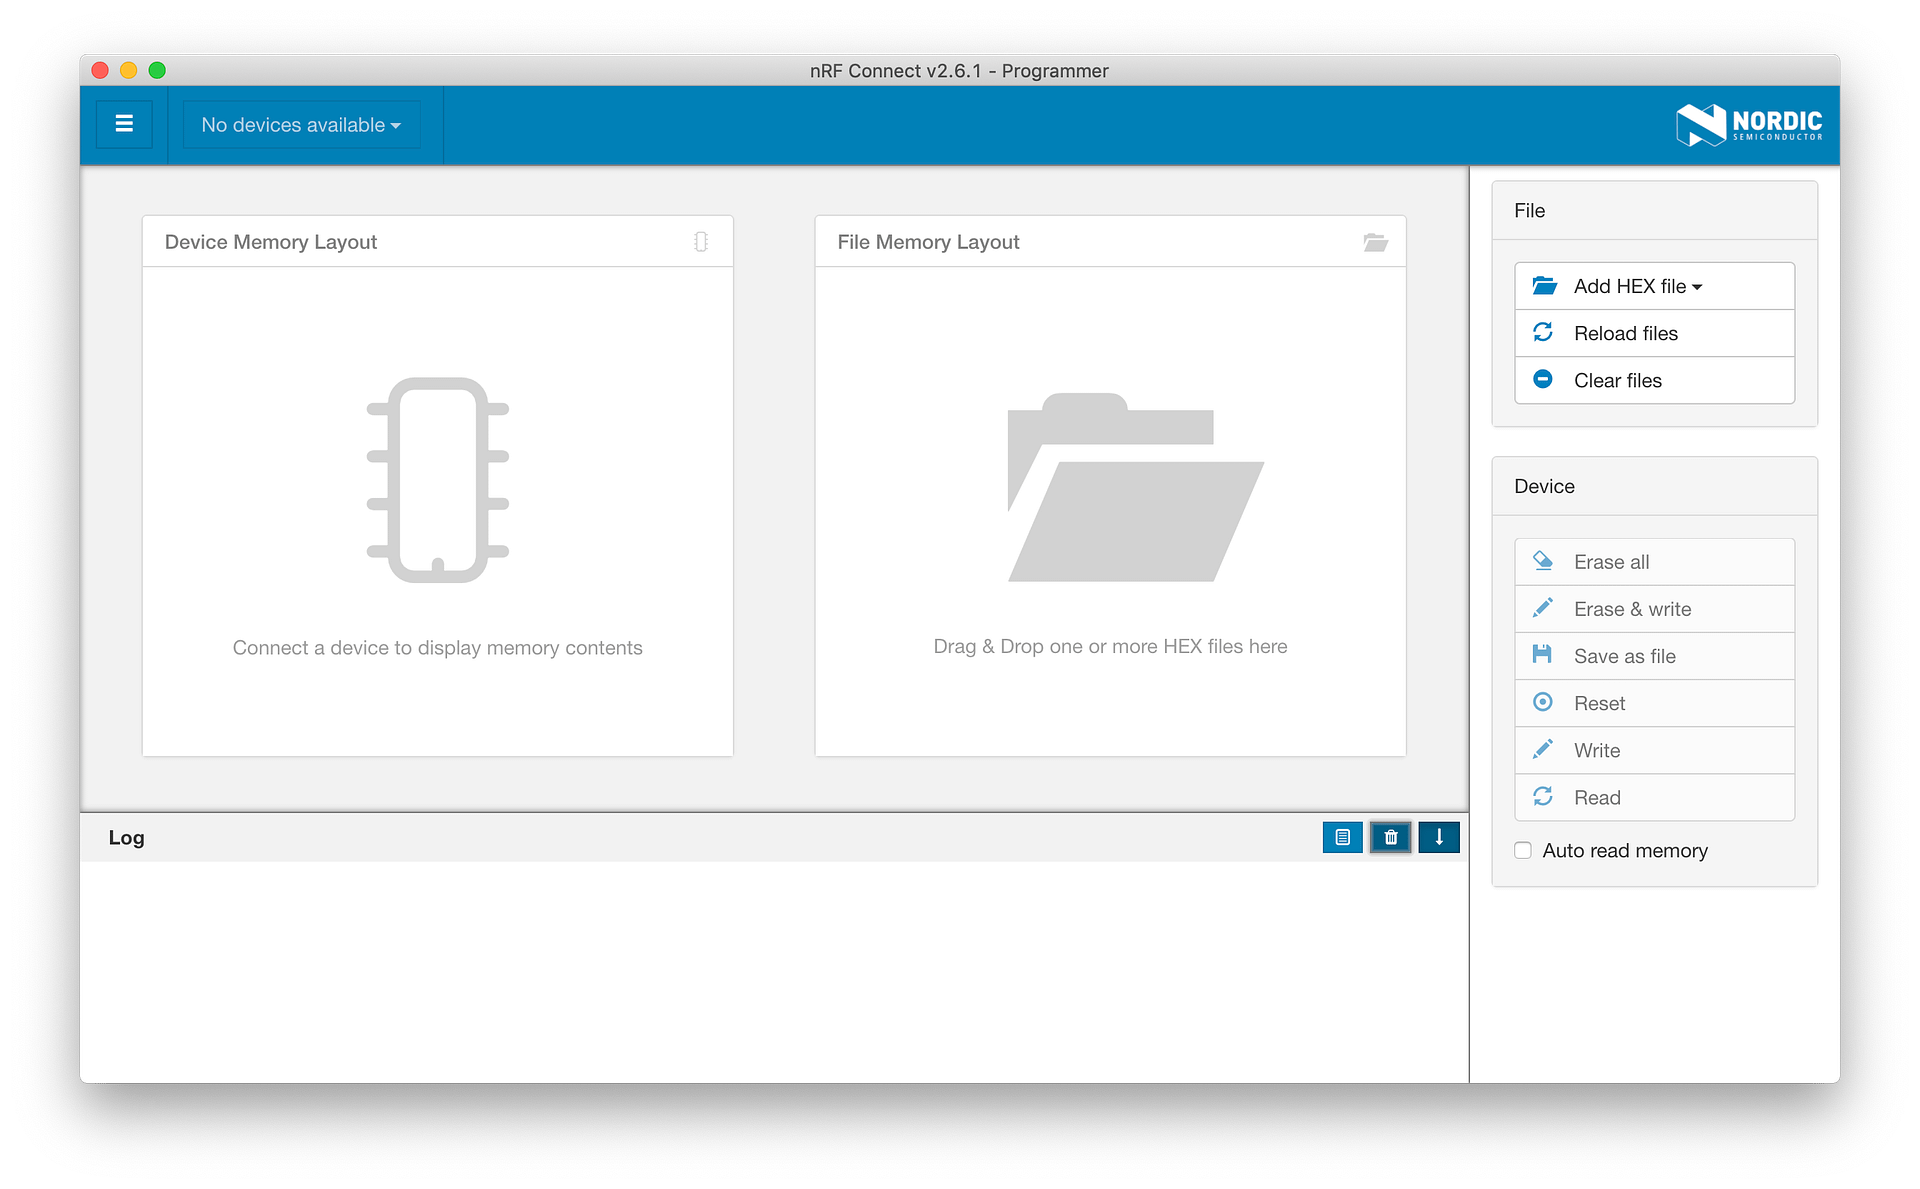
Task: Click the HEX file drop area
Action: pyautogui.click(x=1110, y=510)
